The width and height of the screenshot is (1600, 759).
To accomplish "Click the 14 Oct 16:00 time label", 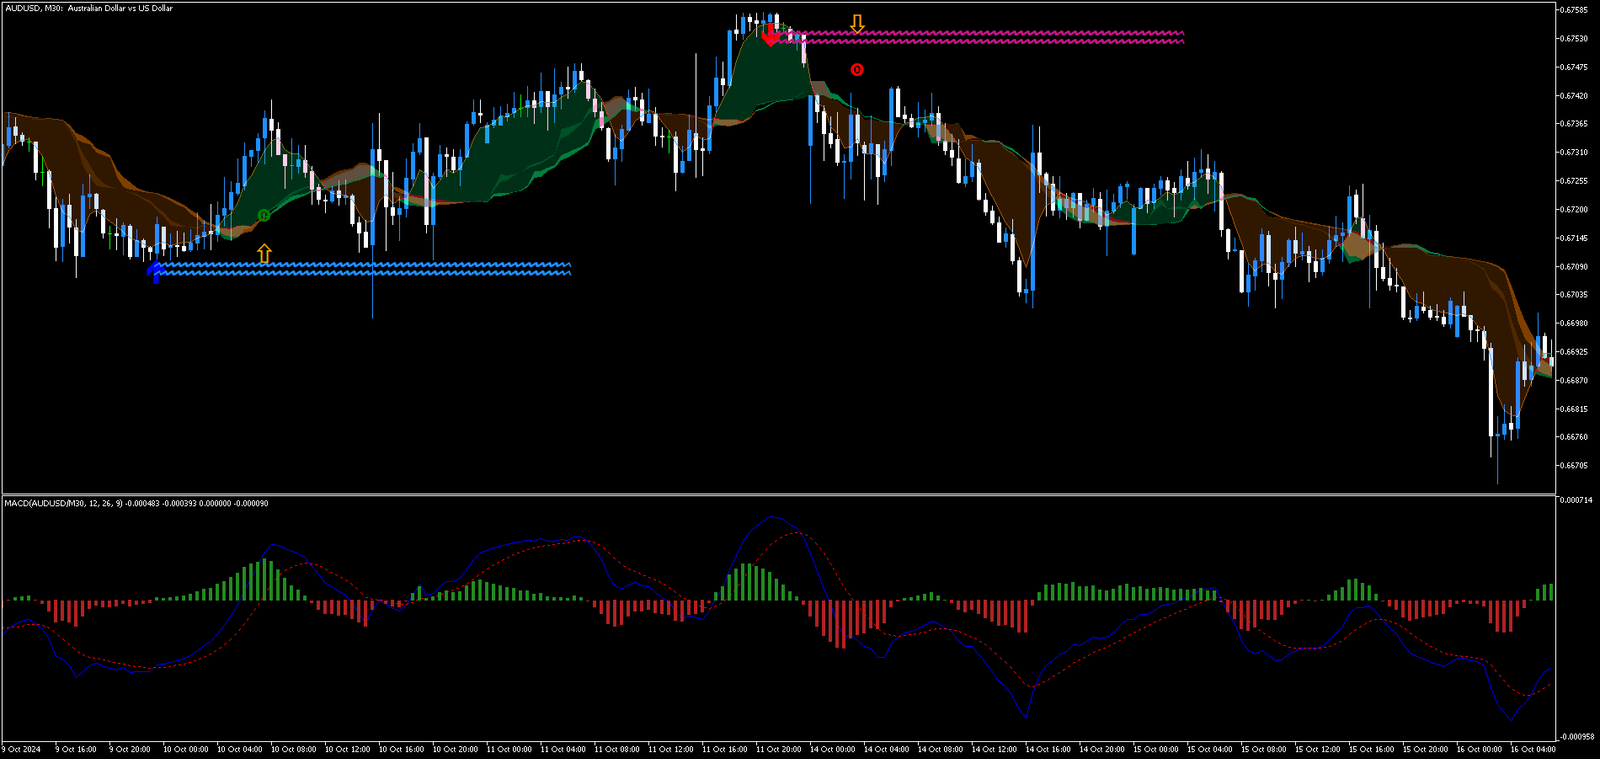I will pos(1048,749).
